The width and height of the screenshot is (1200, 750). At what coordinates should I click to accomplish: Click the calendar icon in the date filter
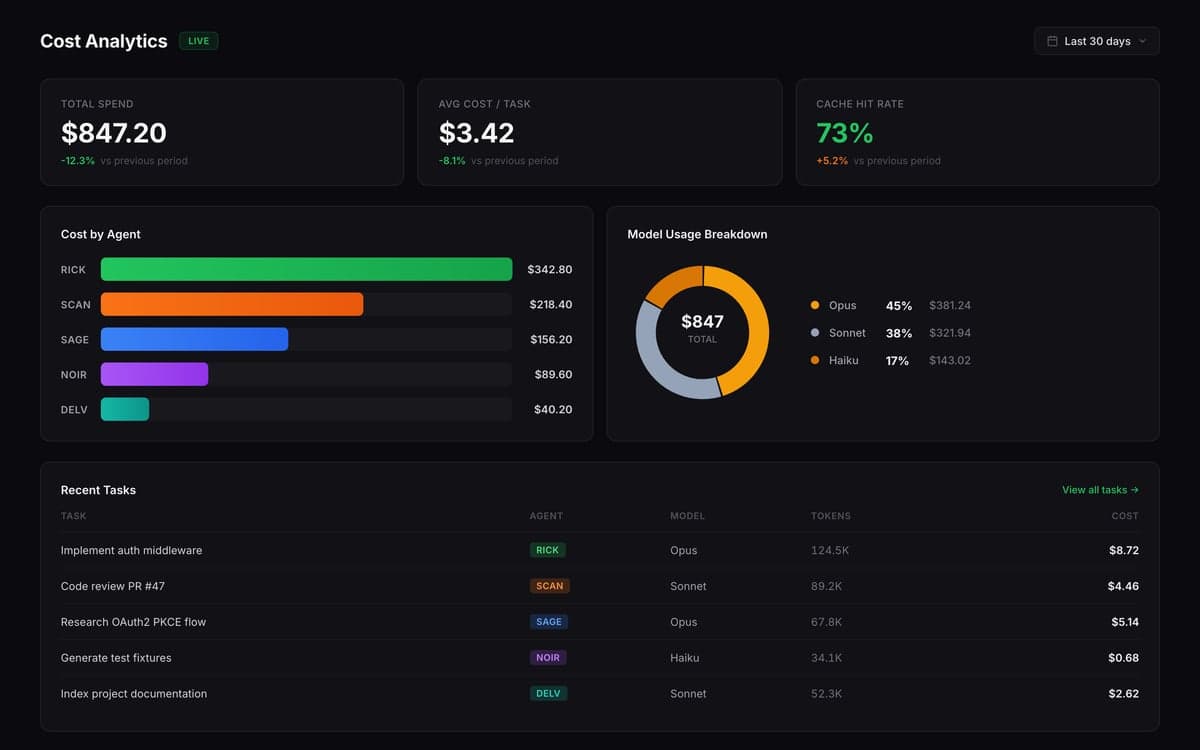[1052, 40]
